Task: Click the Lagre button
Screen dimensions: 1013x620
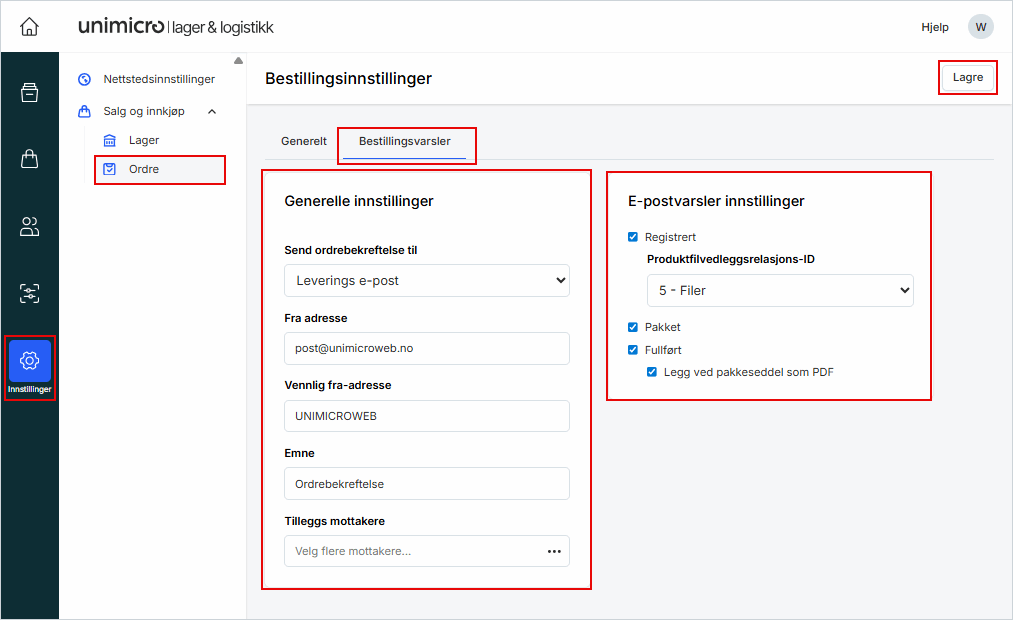Action: [x=967, y=78]
